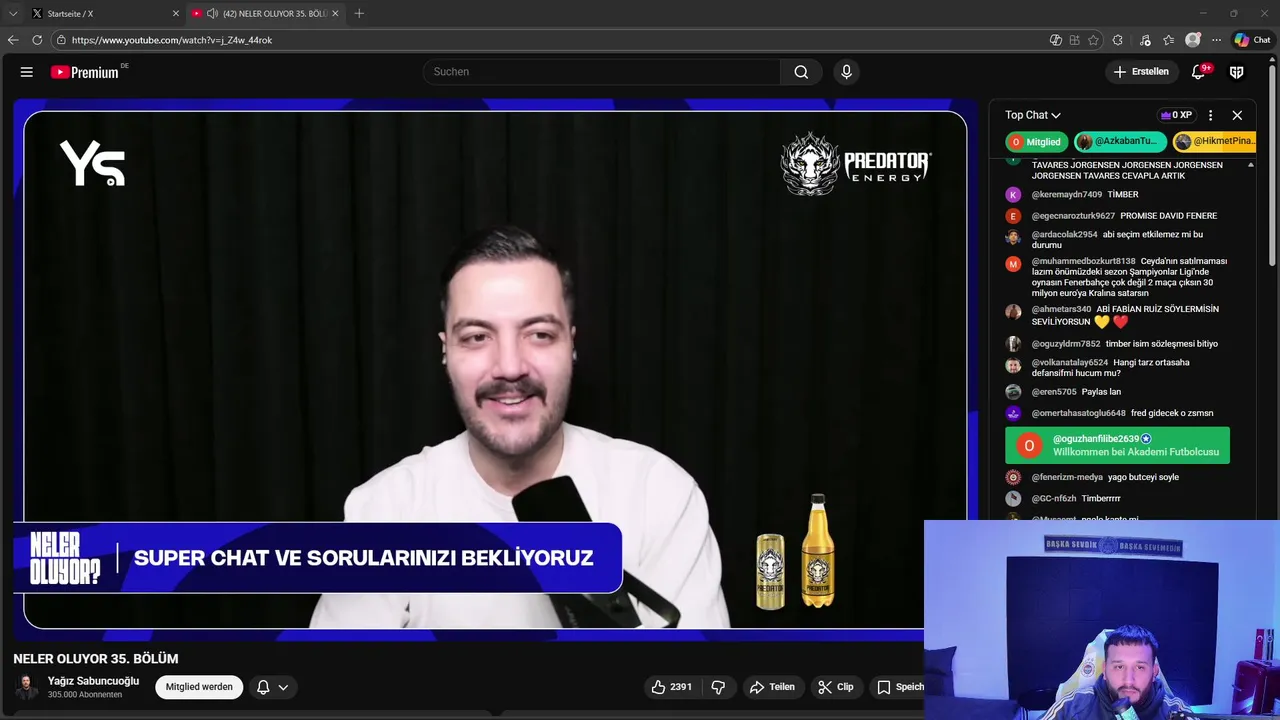Click the channel avatar beside Yağız Sabuncuoğlu
This screenshot has width=1280, height=720.
(x=27, y=687)
